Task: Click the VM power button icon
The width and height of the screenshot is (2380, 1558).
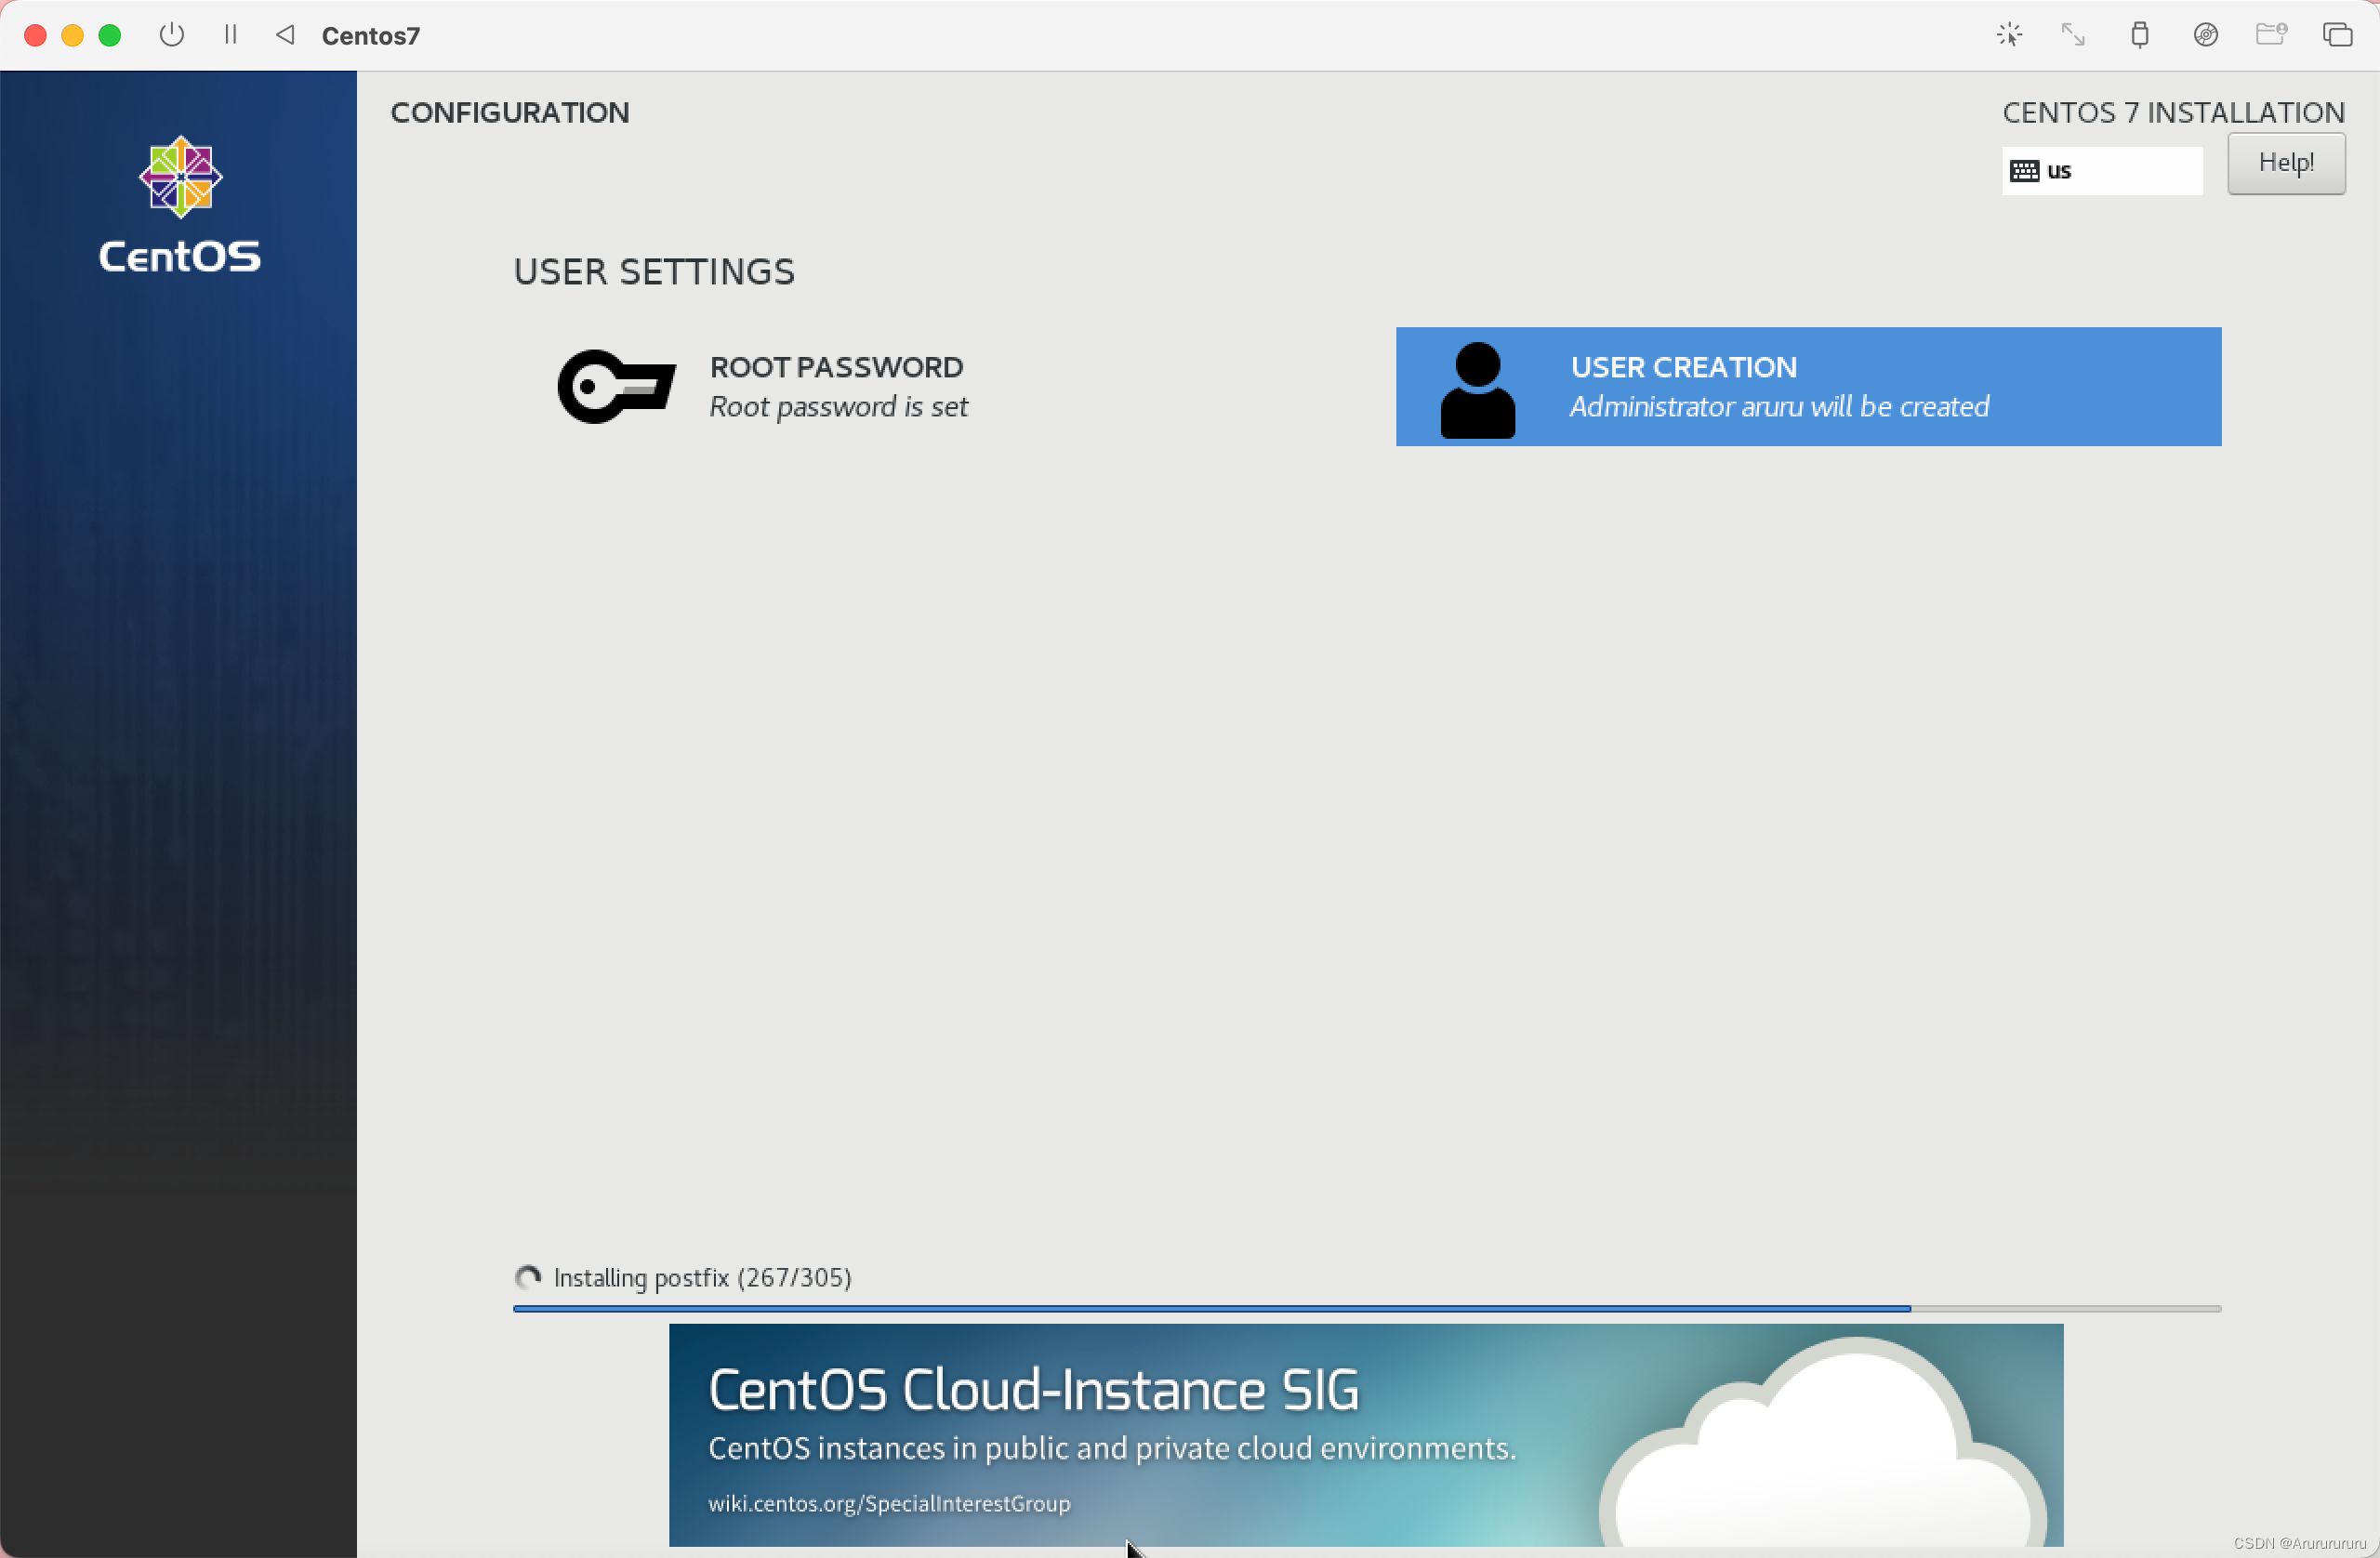Action: tap(172, 35)
